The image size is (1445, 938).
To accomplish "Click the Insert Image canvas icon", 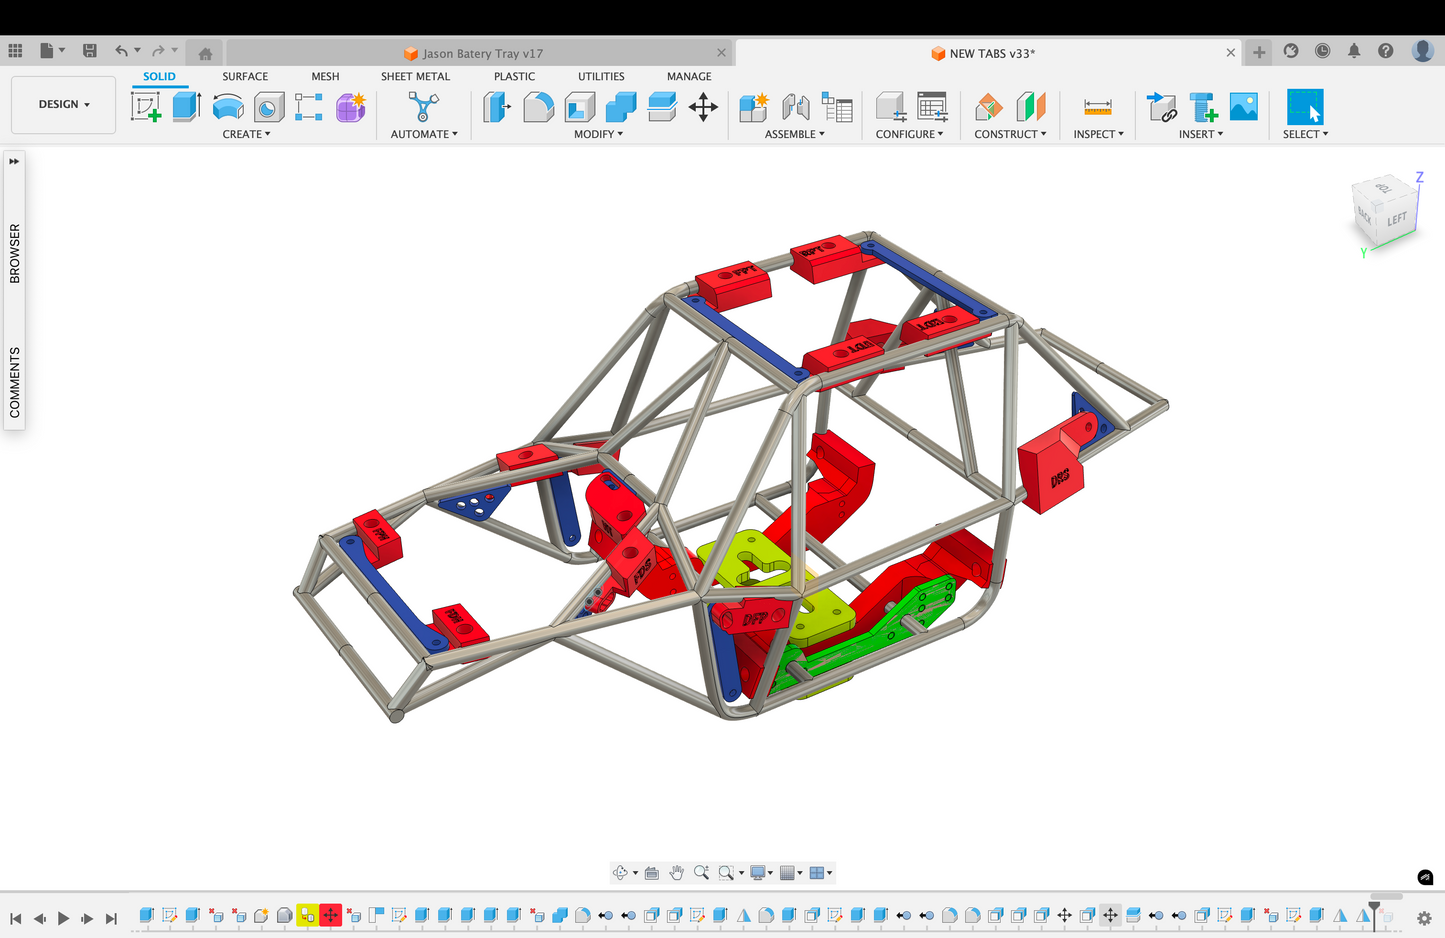I will pyautogui.click(x=1243, y=107).
